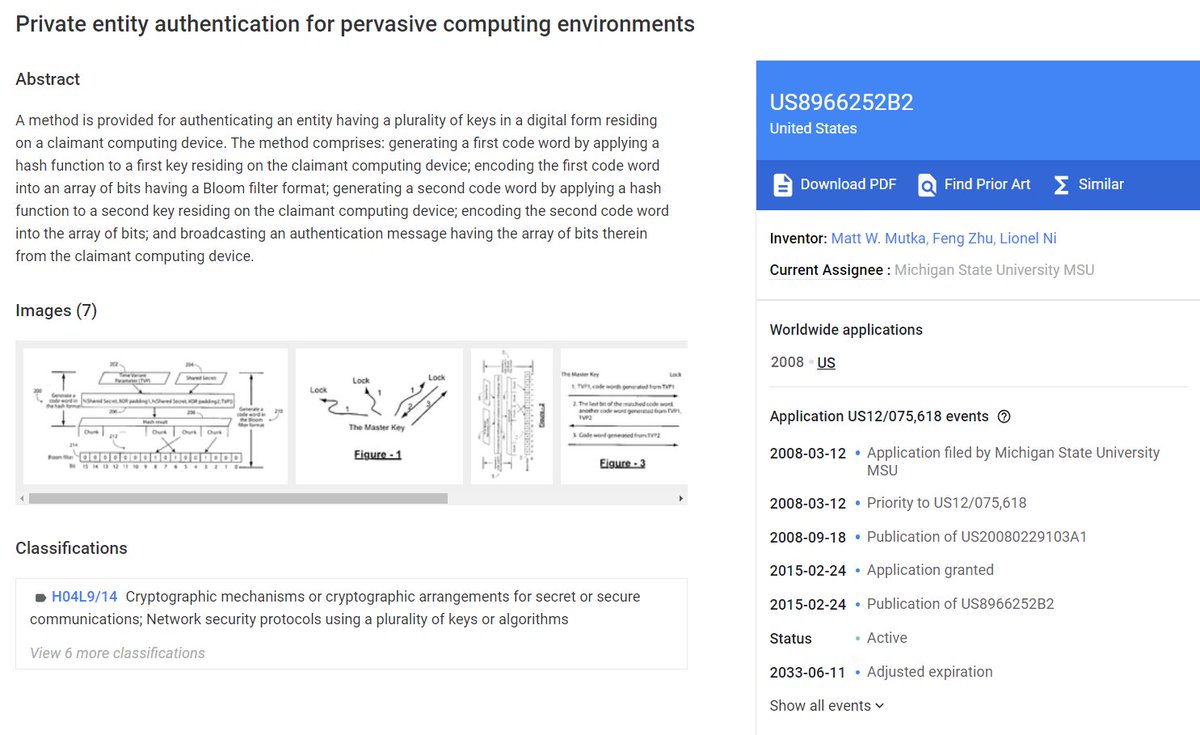Click the images horizontal scrollbar
1200x735 pixels.
(238, 498)
